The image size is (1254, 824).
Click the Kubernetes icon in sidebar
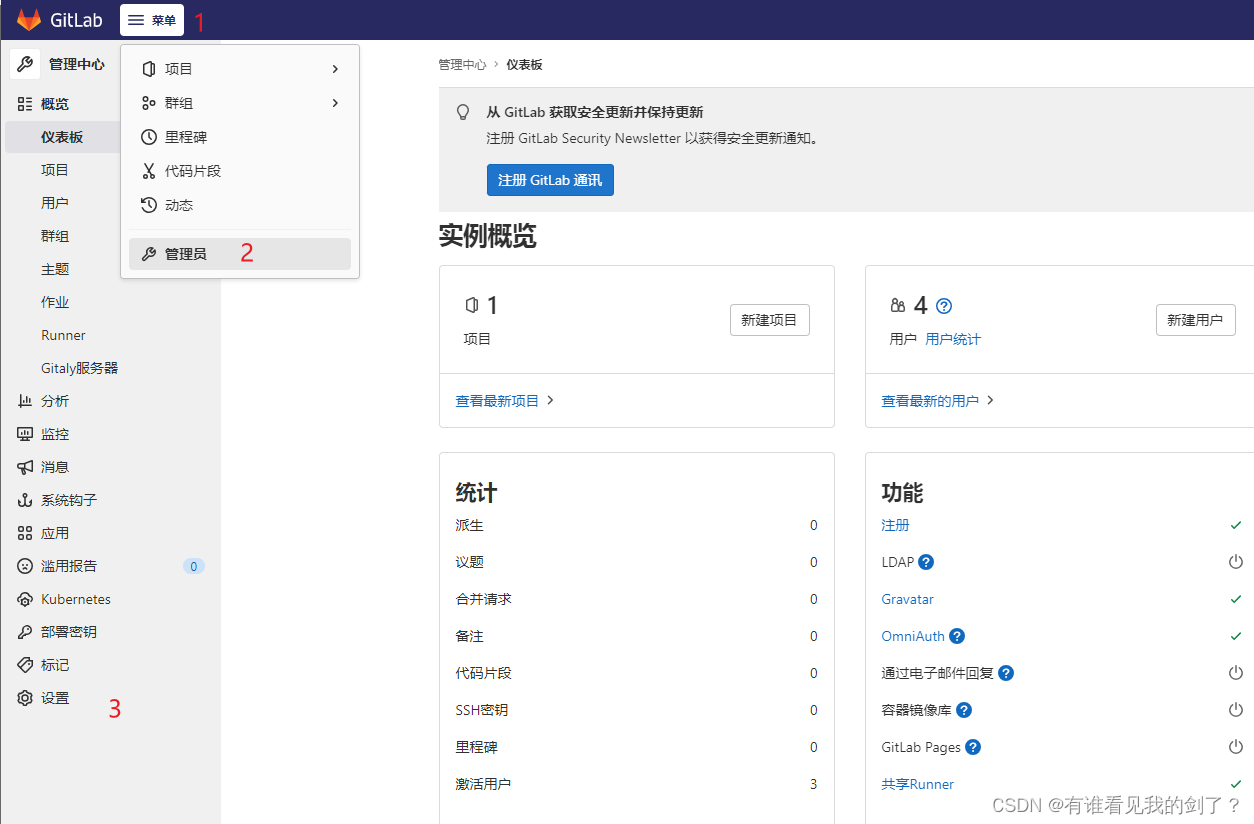pyautogui.click(x=25, y=599)
